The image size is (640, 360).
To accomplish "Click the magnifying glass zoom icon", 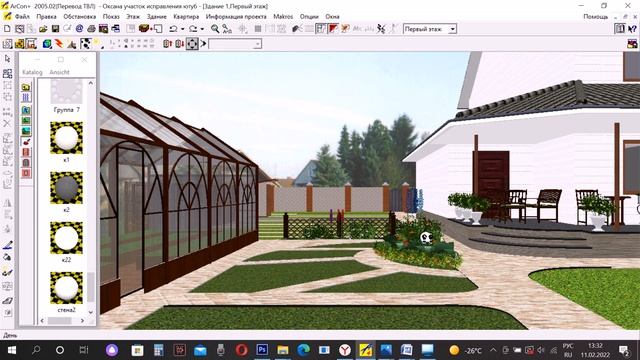I will (215, 29).
